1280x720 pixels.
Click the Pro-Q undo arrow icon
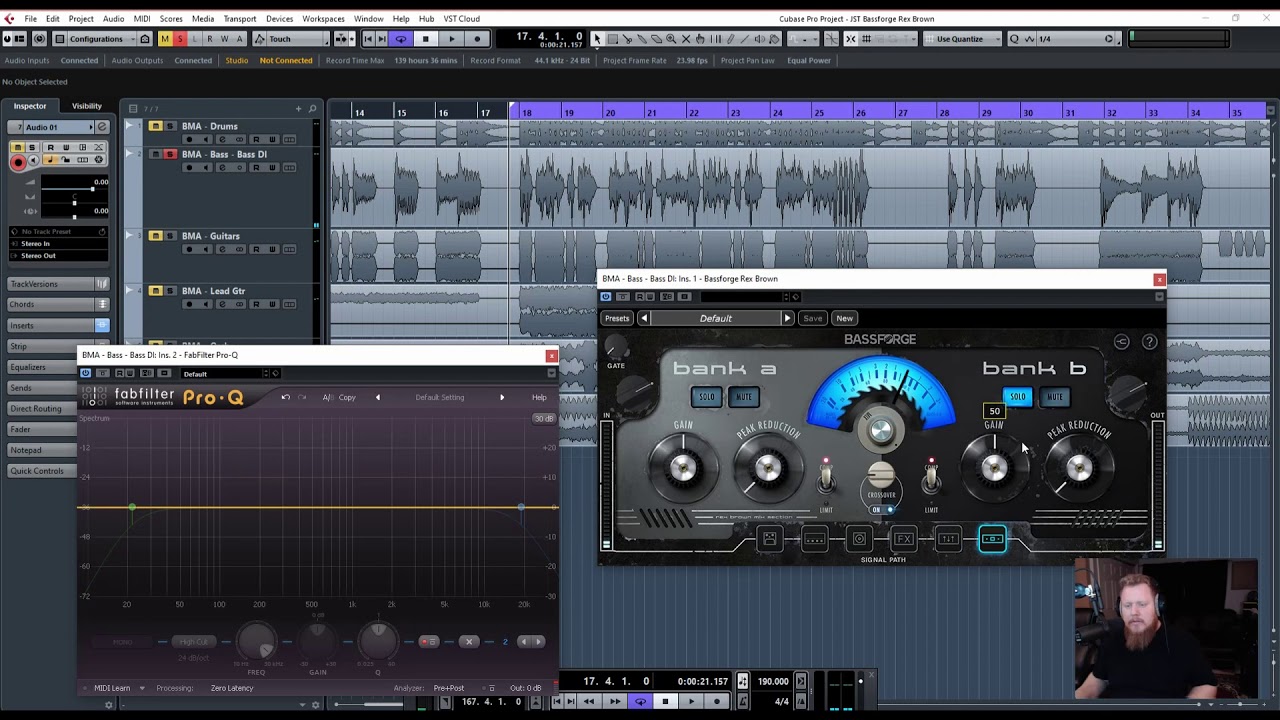click(285, 397)
